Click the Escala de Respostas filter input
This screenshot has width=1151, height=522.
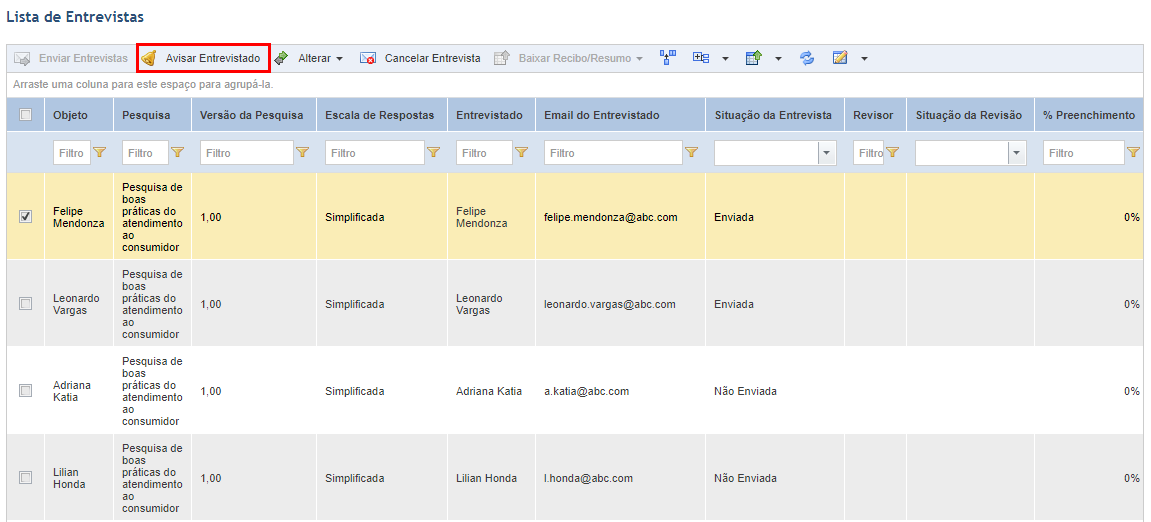click(375, 153)
